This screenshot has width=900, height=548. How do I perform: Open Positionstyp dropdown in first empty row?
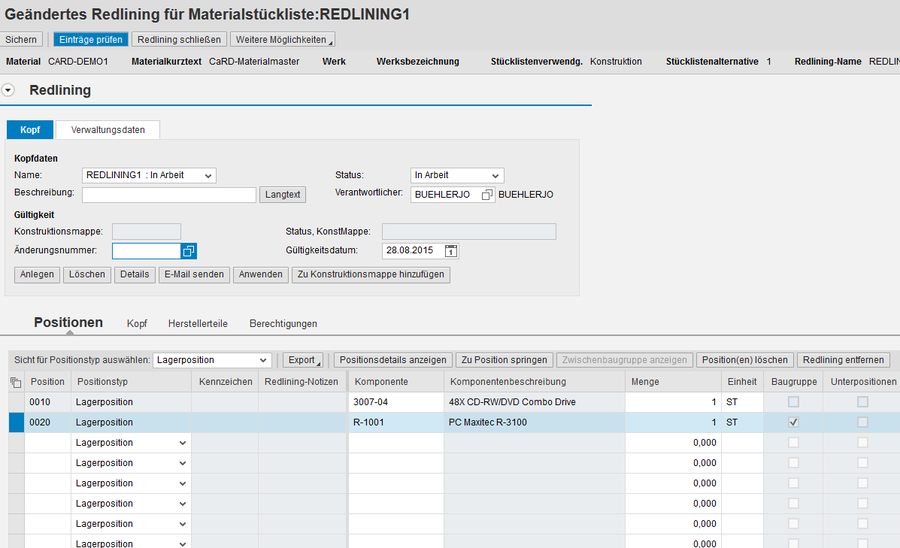tap(183, 443)
